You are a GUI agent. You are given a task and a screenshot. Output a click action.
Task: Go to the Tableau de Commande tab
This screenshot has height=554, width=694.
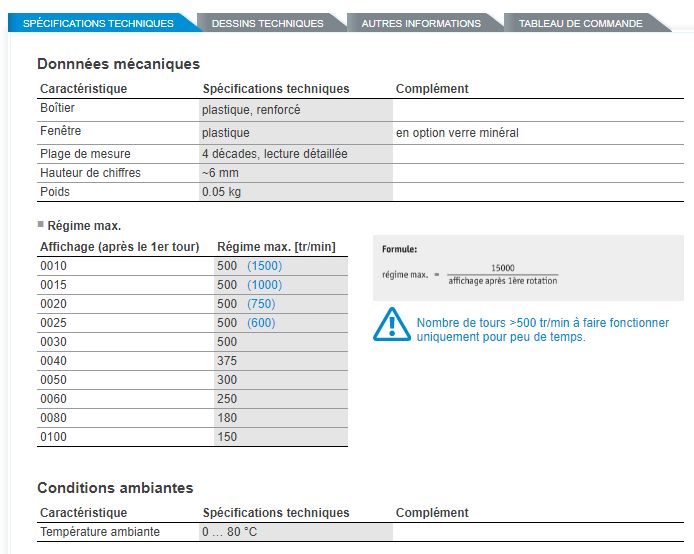(580, 23)
